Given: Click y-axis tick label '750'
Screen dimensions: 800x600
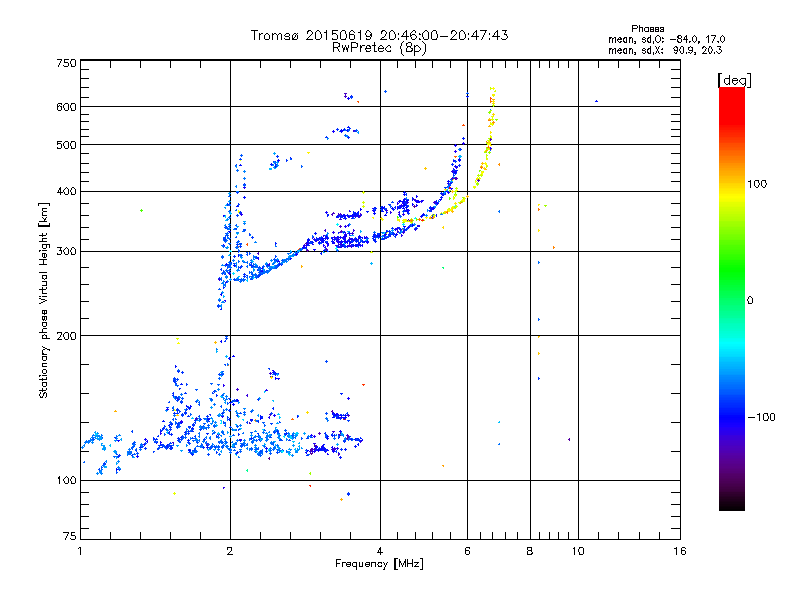Looking at the screenshot, I should pos(66,63).
